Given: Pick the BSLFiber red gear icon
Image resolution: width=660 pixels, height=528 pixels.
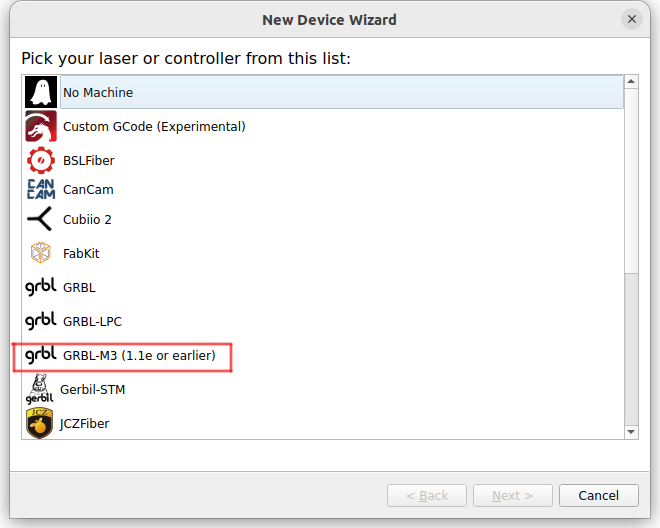Looking at the screenshot, I should coord(41,160).
